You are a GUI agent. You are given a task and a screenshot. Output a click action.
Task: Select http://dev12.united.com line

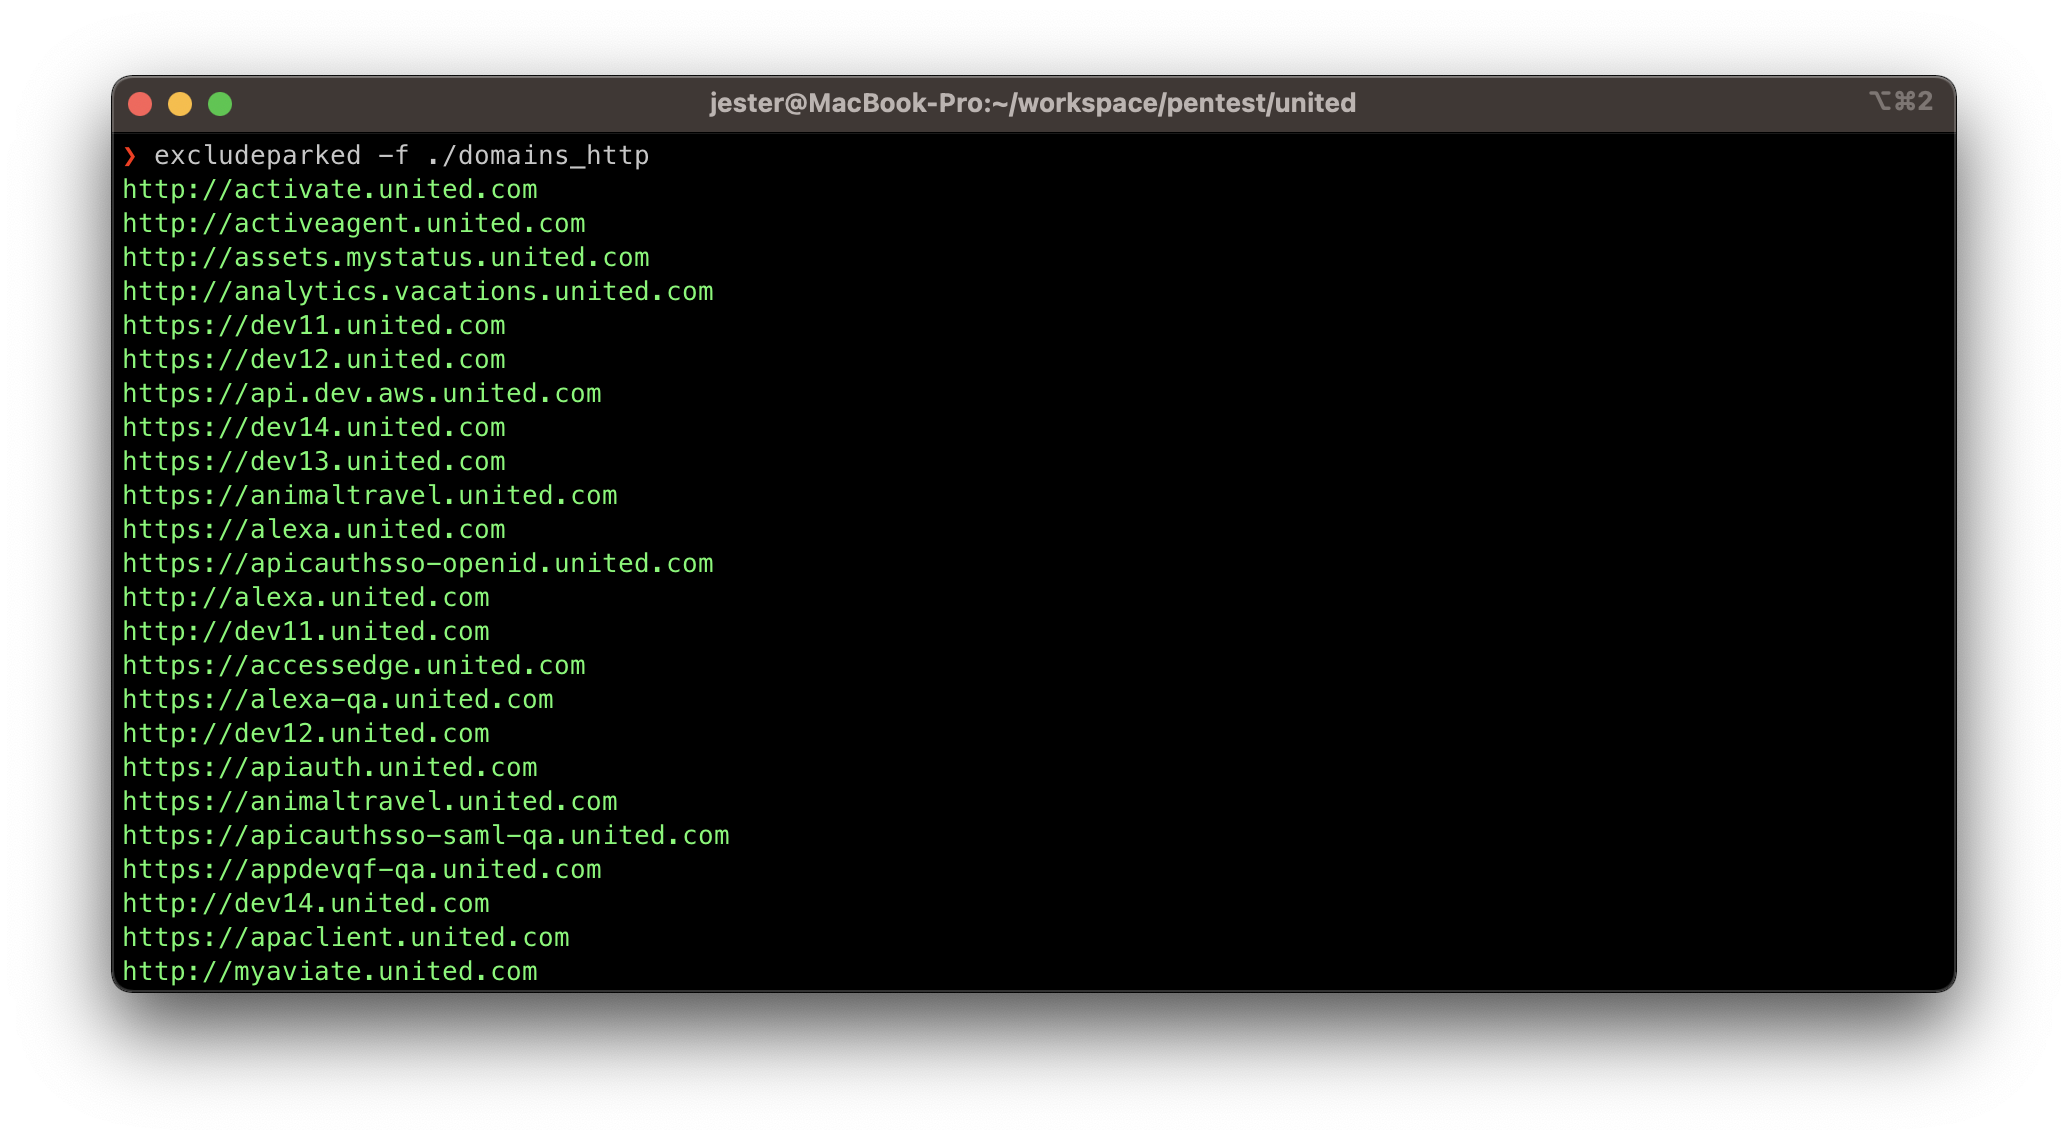[306, 734]
